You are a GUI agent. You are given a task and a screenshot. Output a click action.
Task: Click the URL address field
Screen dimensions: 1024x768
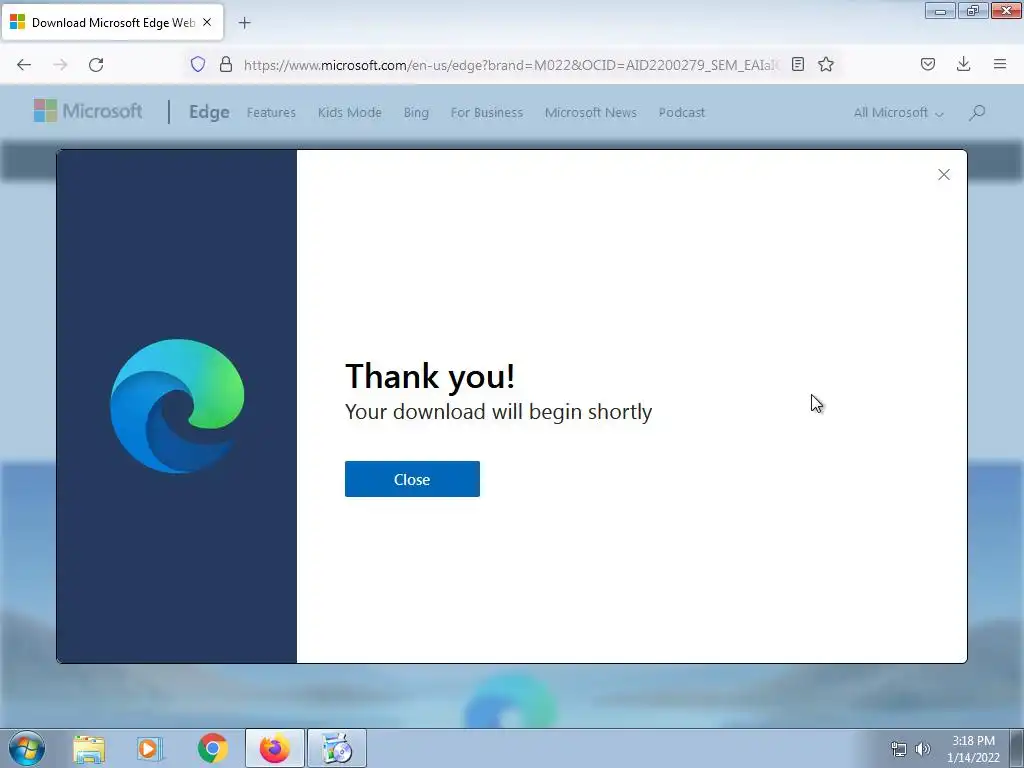(x=511, y=65)
